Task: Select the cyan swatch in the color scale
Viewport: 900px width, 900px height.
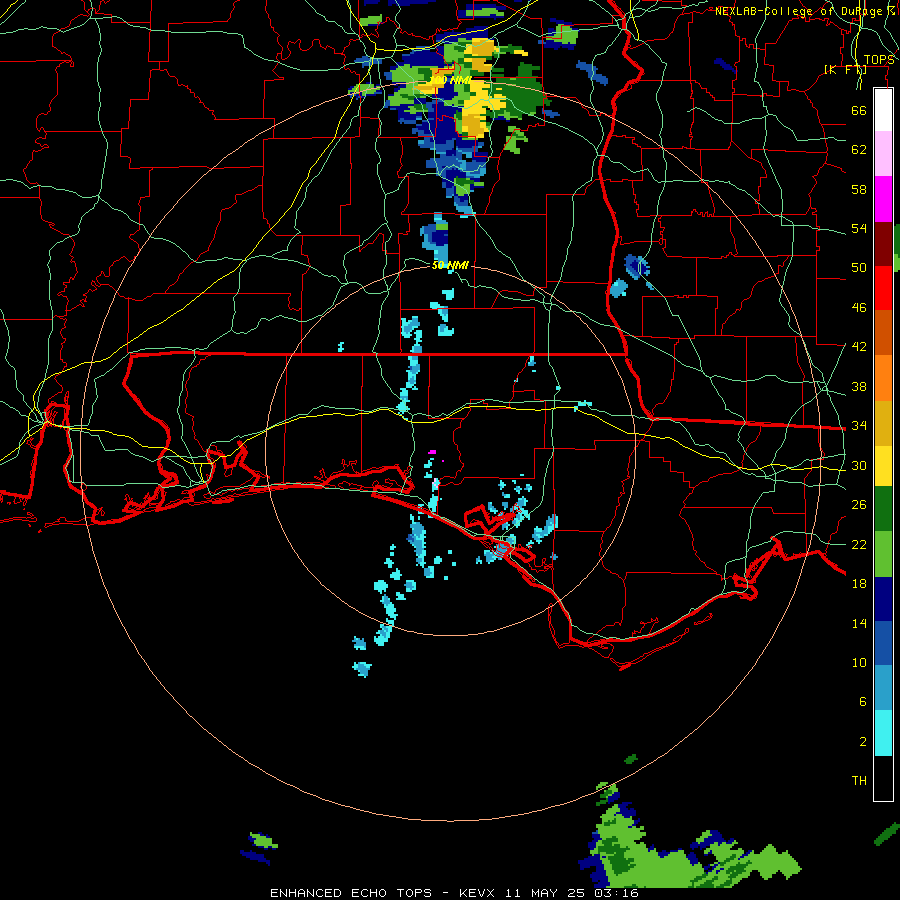Action: 883,733
